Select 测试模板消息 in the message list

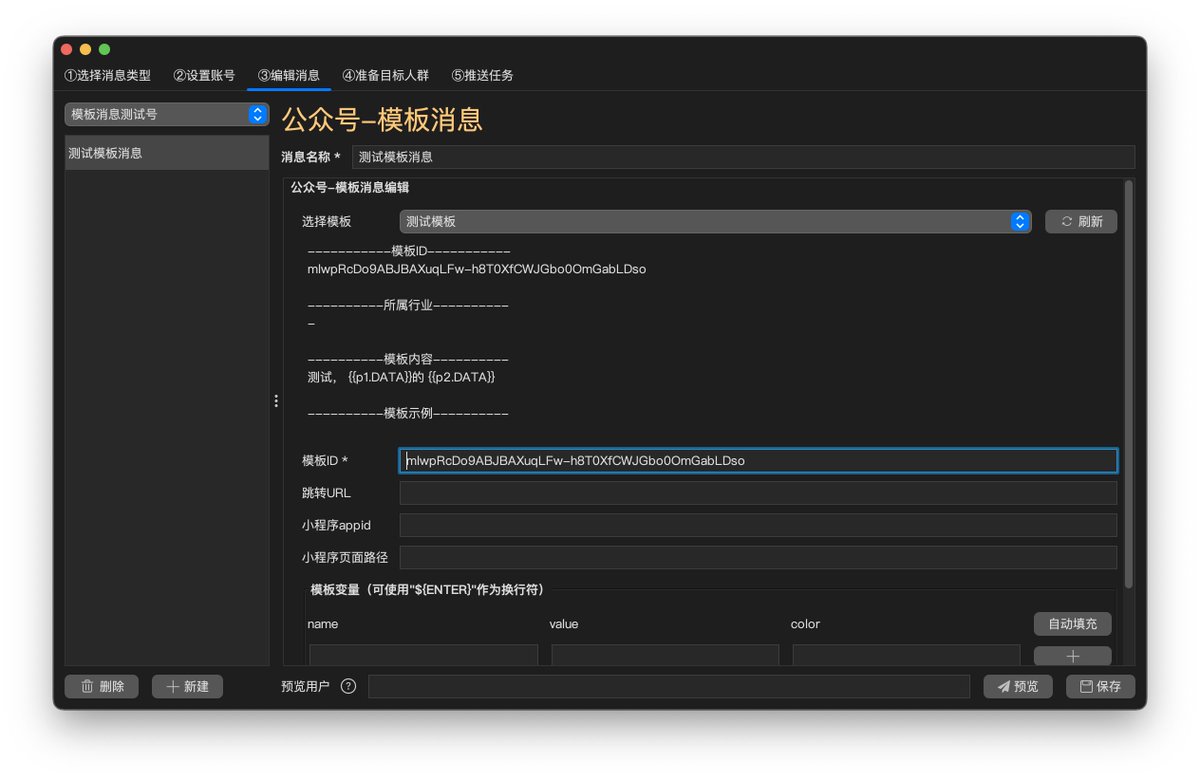coord(167,153)
